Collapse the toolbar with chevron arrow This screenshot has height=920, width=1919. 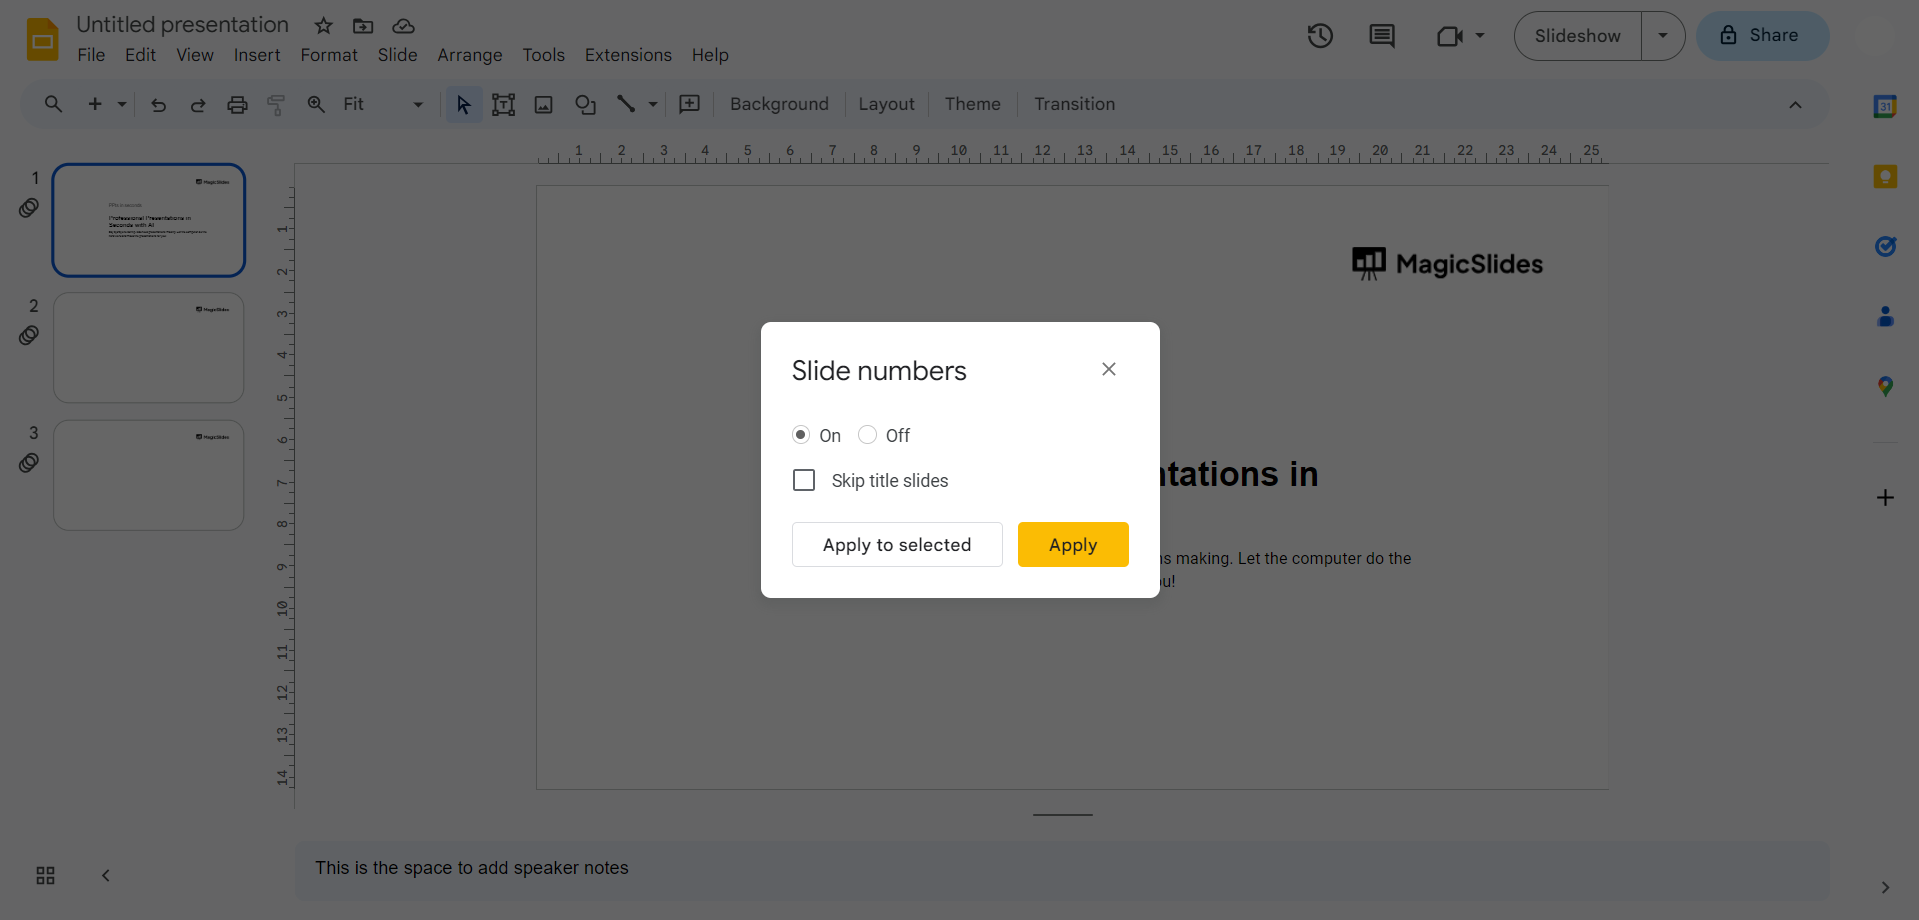[1795, 105]
